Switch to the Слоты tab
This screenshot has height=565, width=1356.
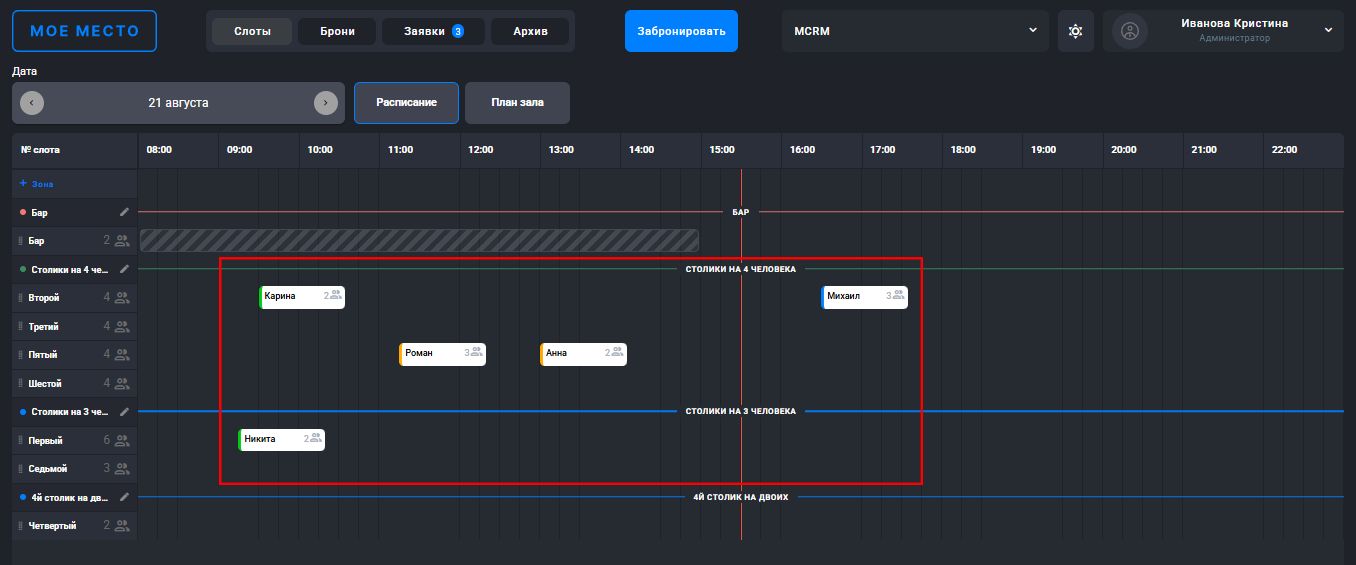252,31
